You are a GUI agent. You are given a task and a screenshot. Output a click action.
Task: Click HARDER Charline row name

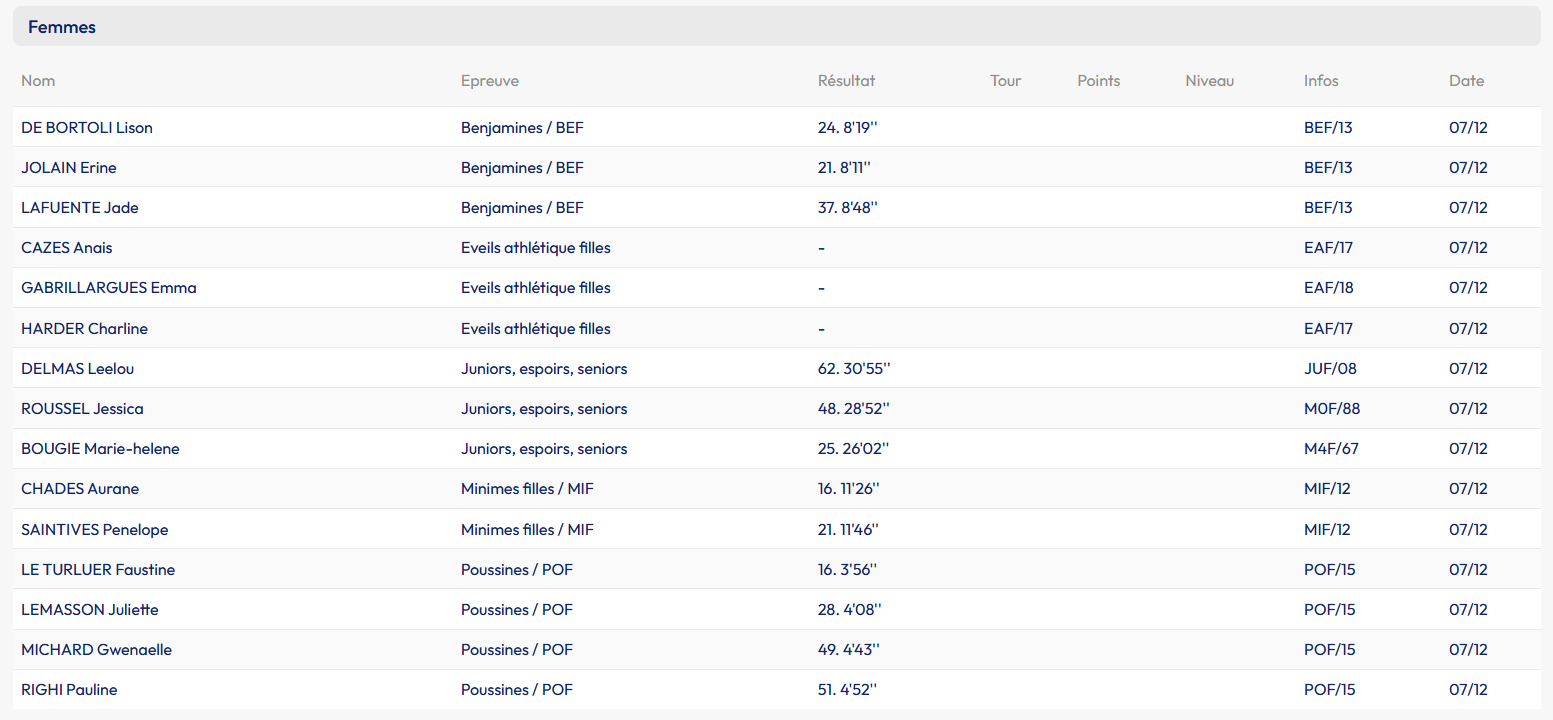85,328
